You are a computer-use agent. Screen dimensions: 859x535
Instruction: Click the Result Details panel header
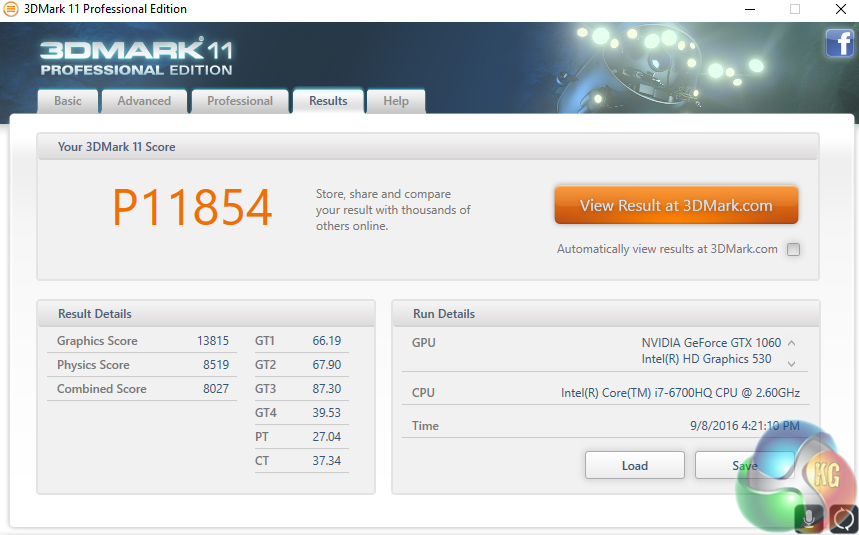(x=206, y=314)
